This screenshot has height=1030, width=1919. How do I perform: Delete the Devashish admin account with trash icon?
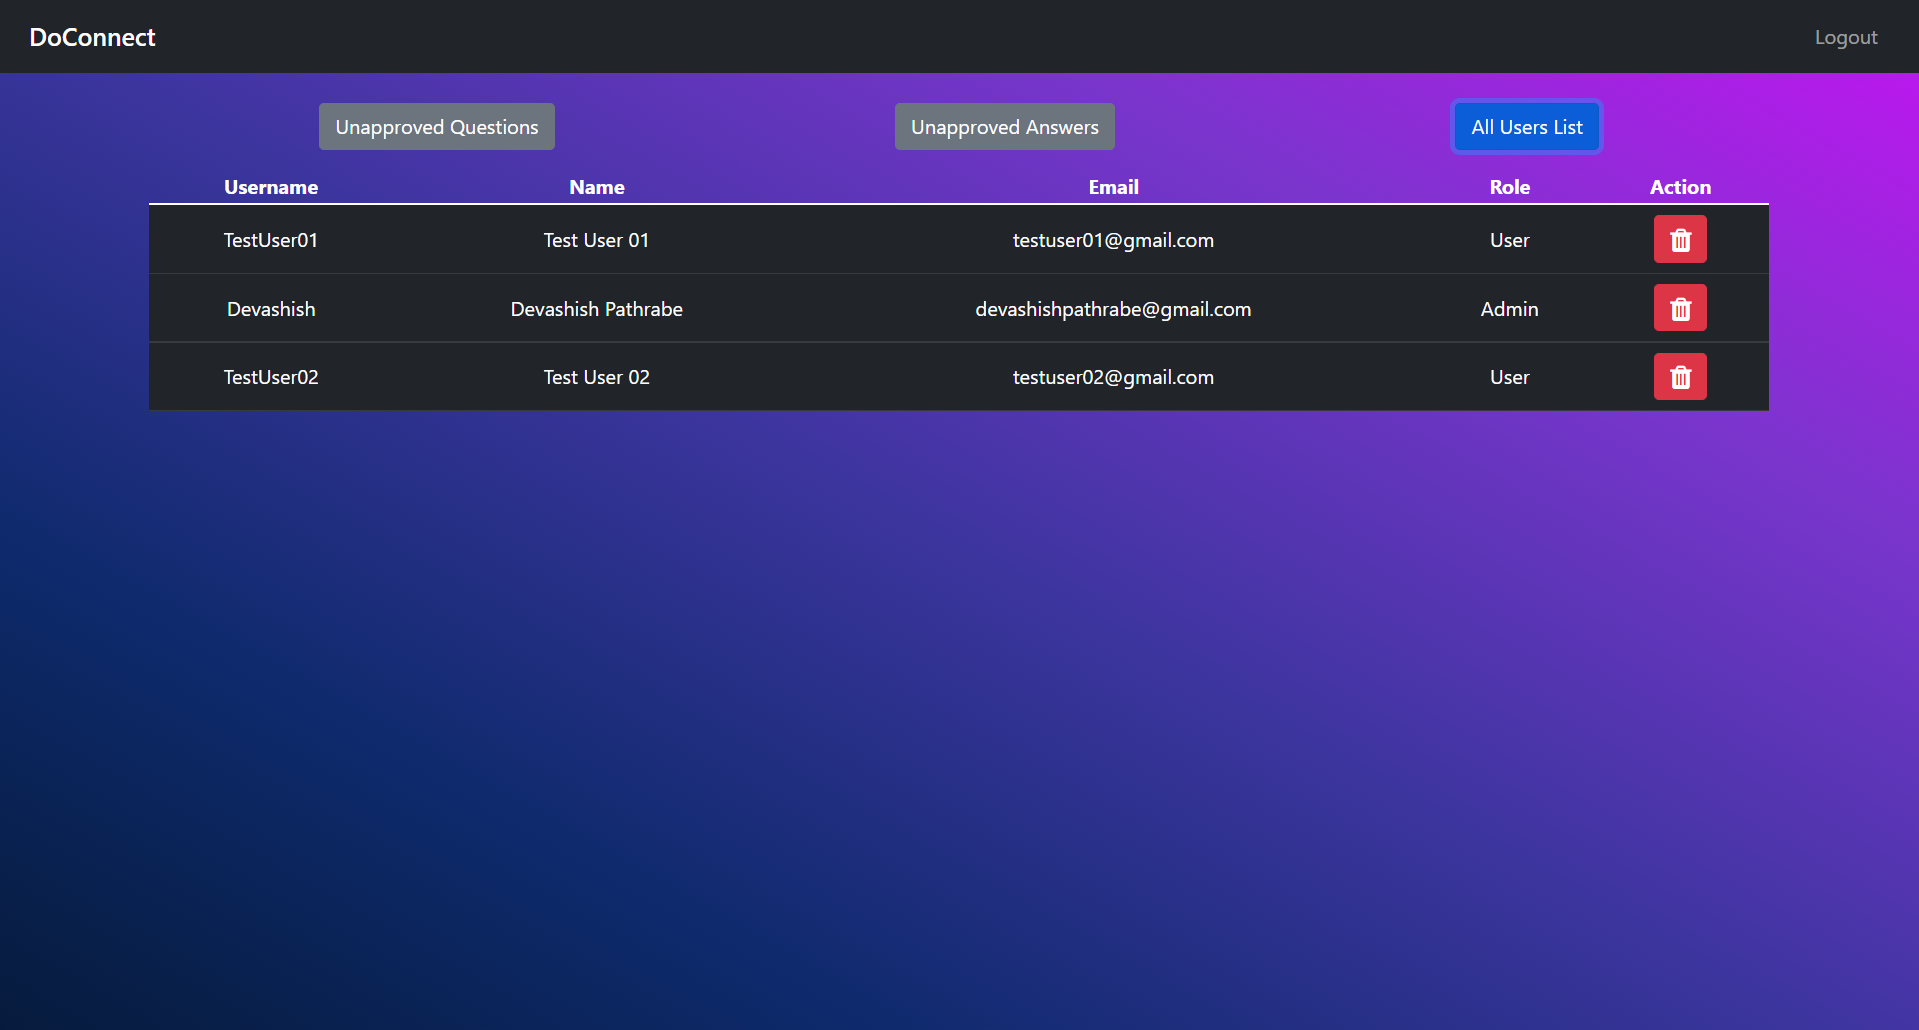pyautogui.click(x=1680, y=308)
